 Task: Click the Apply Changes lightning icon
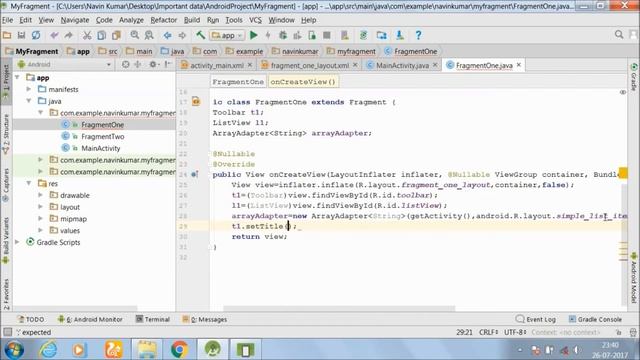(x=268, y=36)
